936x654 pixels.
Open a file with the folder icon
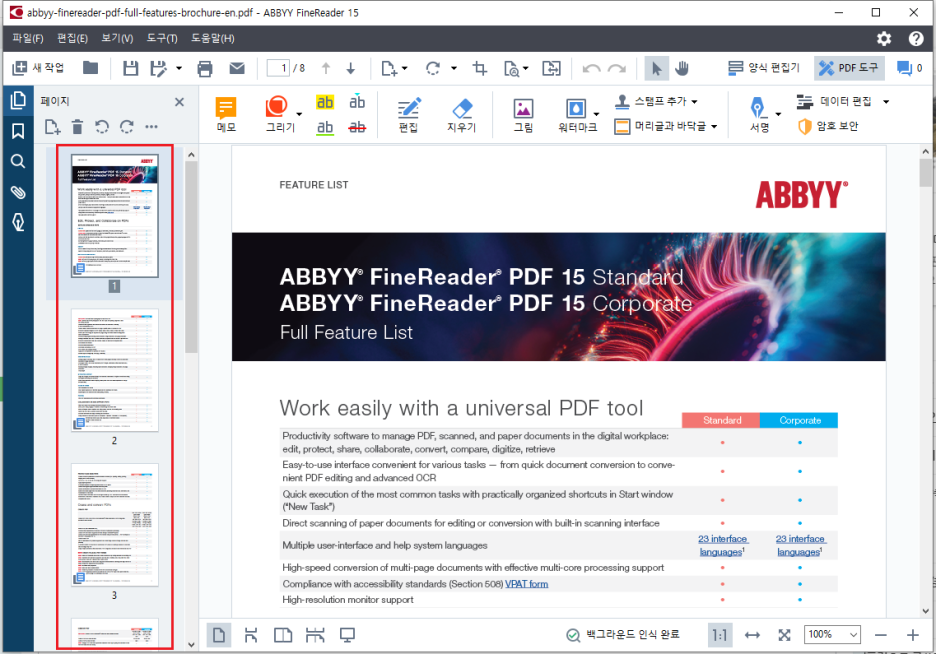(90, 68)
